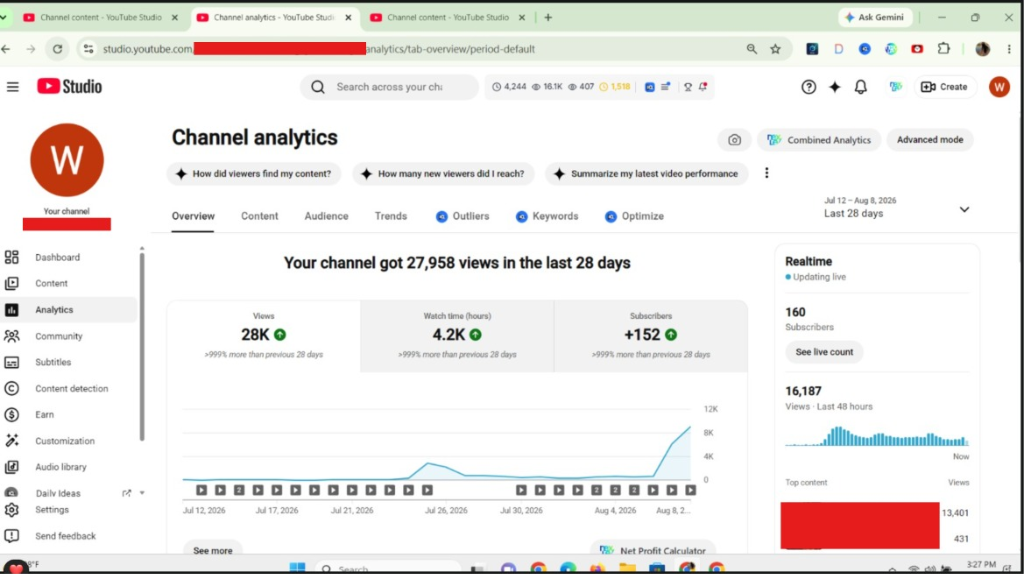This screenshot has width=1024, height=574.
Task: Switch to the Content analytics tab
Action: pos(259,216)
